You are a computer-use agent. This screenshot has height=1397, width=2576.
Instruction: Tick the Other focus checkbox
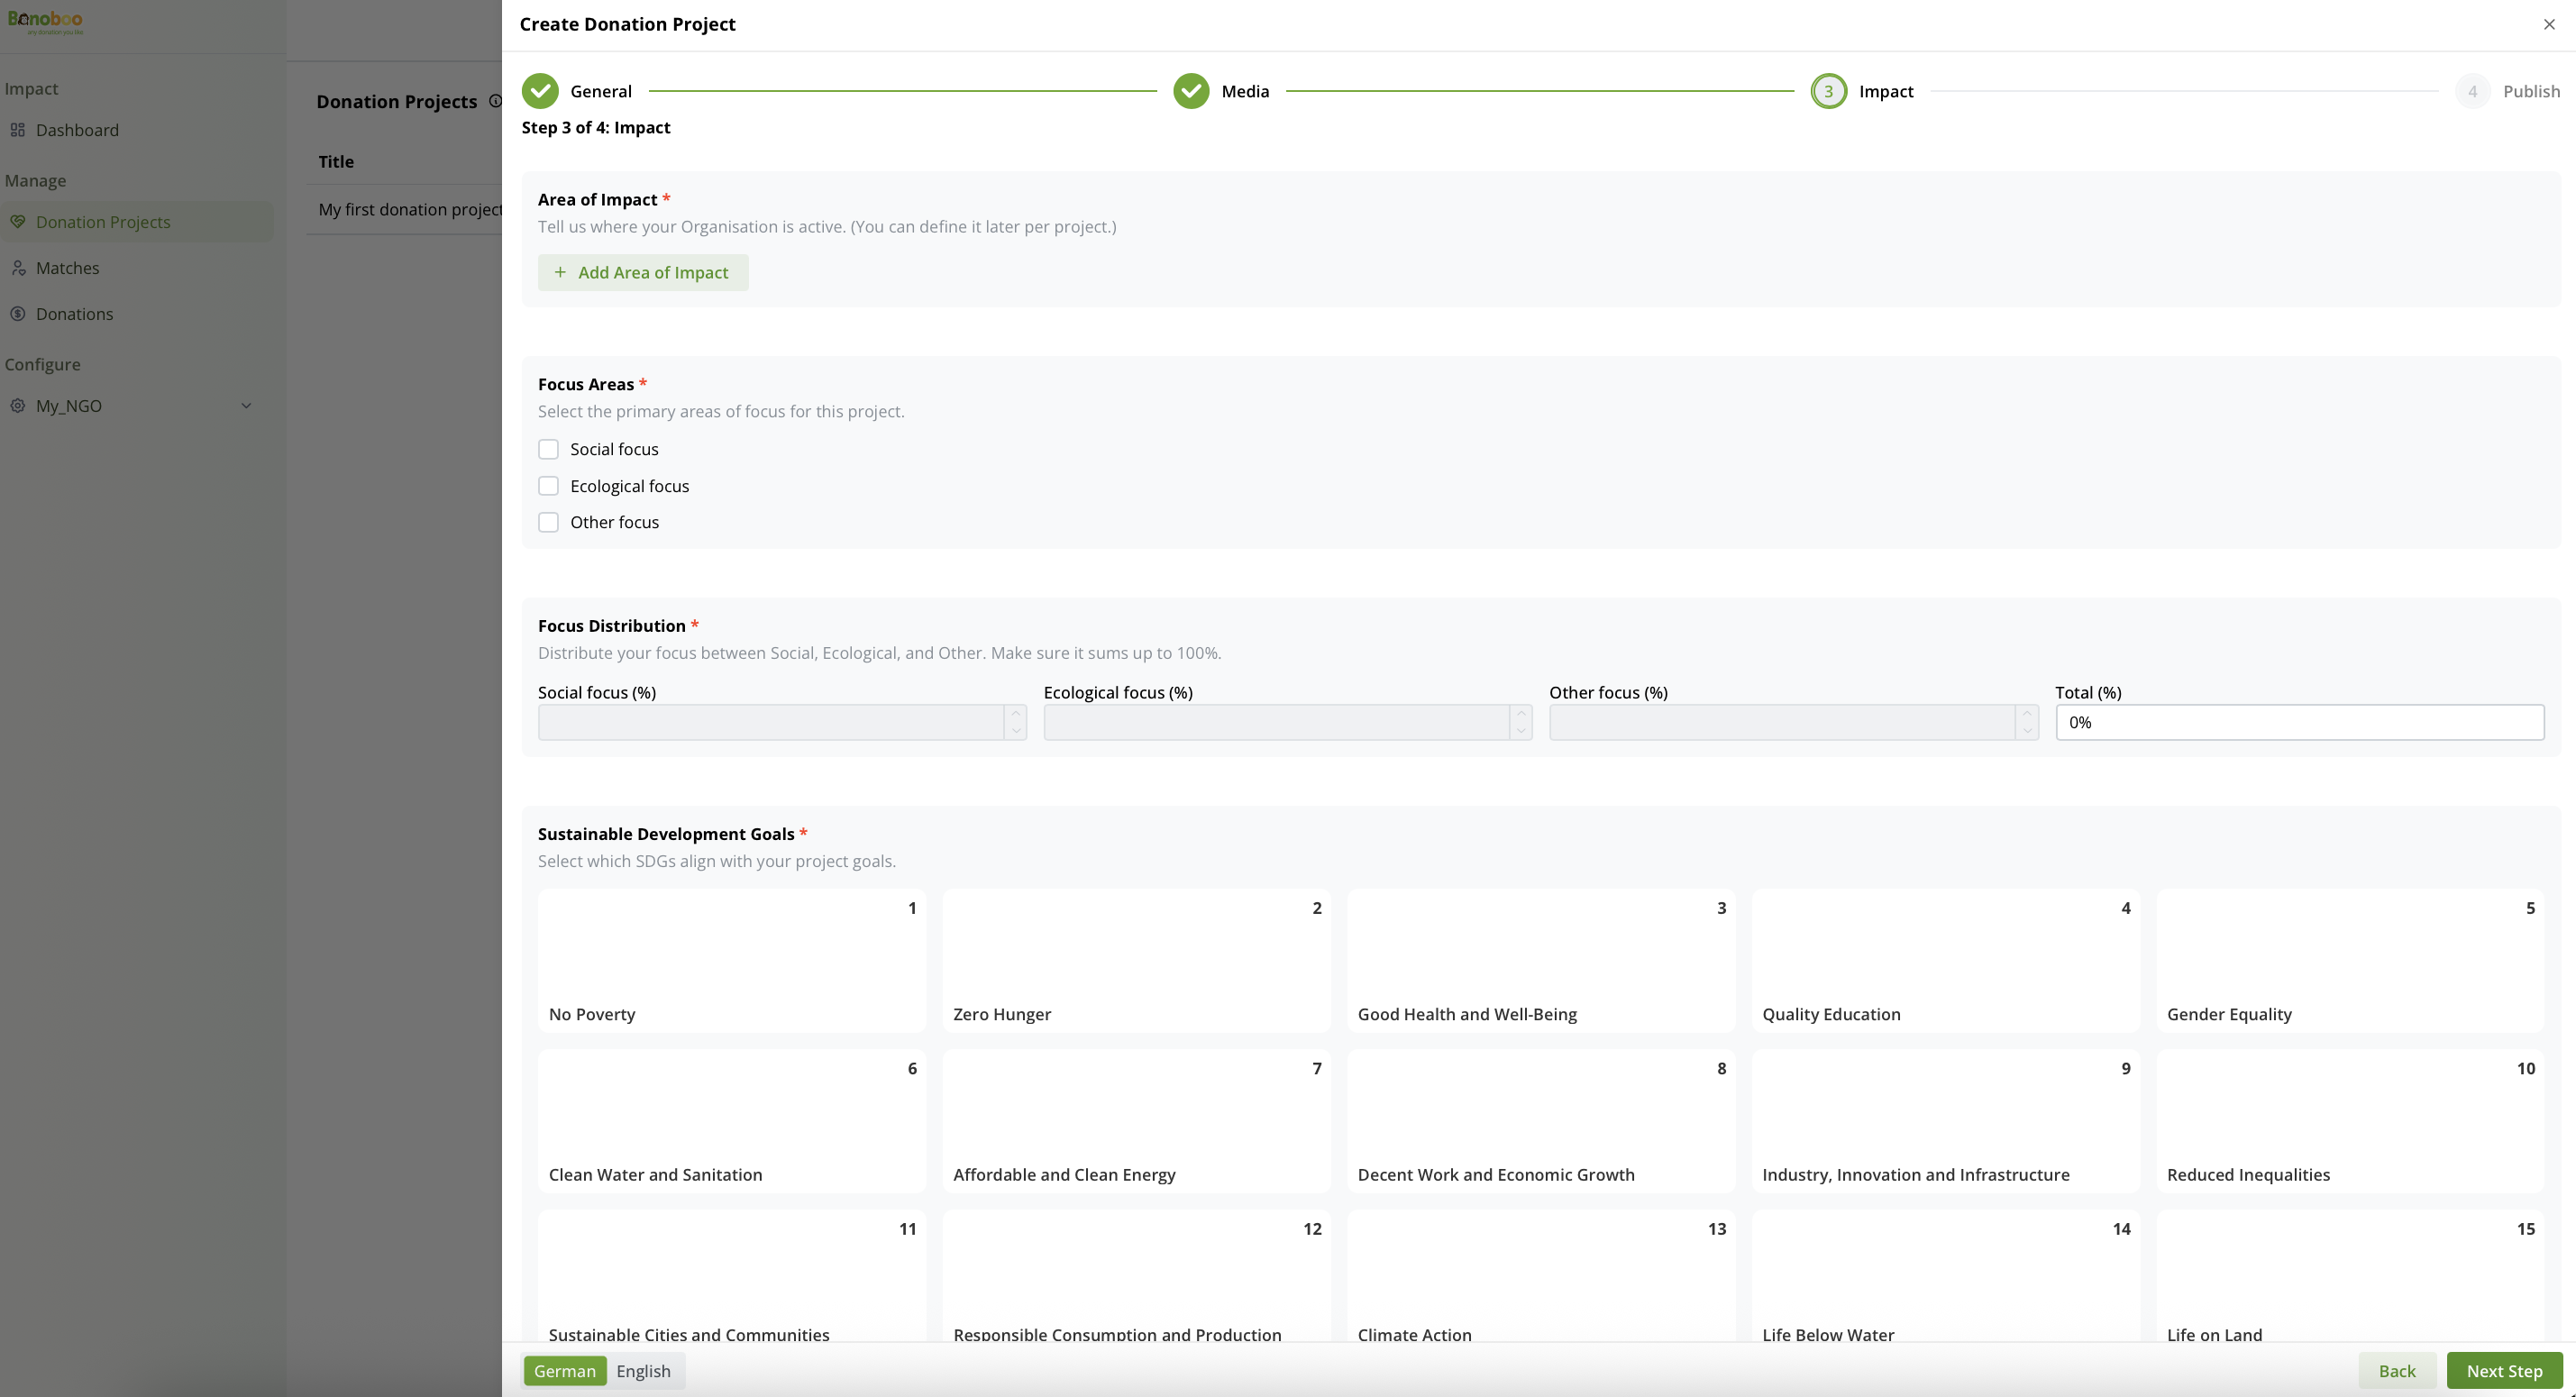548,522
